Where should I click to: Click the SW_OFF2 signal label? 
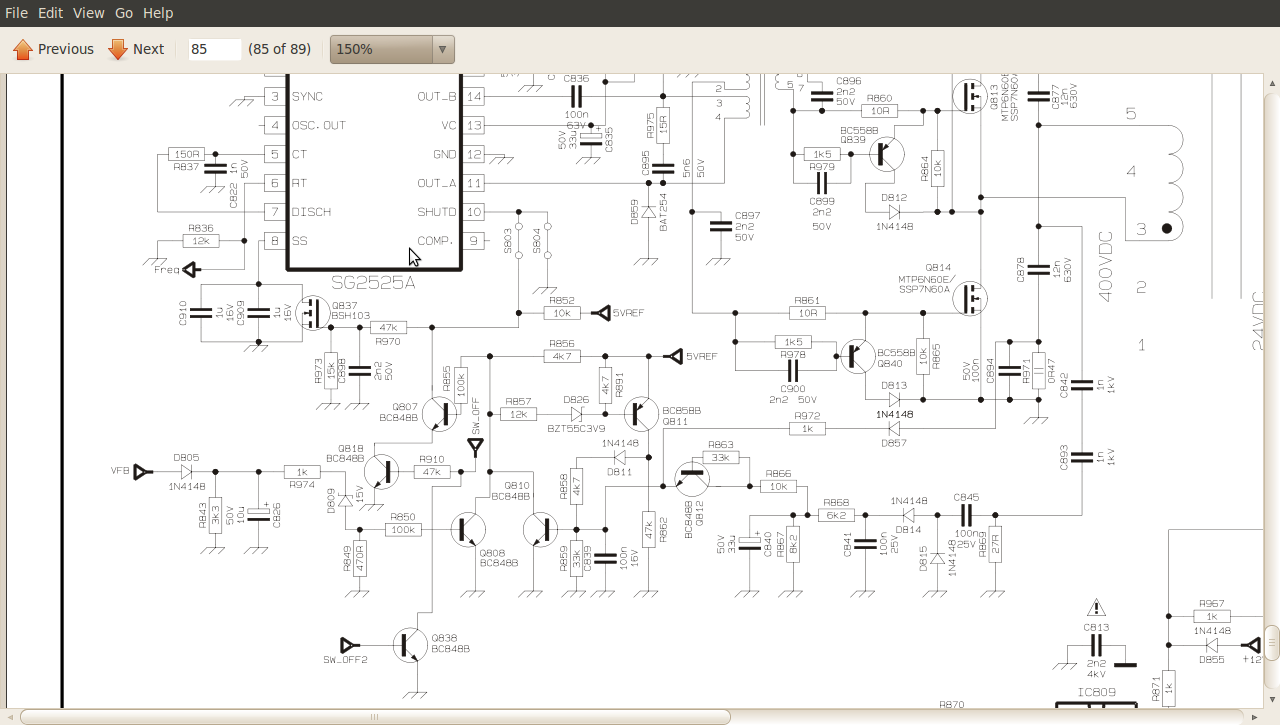pos(345,660)
